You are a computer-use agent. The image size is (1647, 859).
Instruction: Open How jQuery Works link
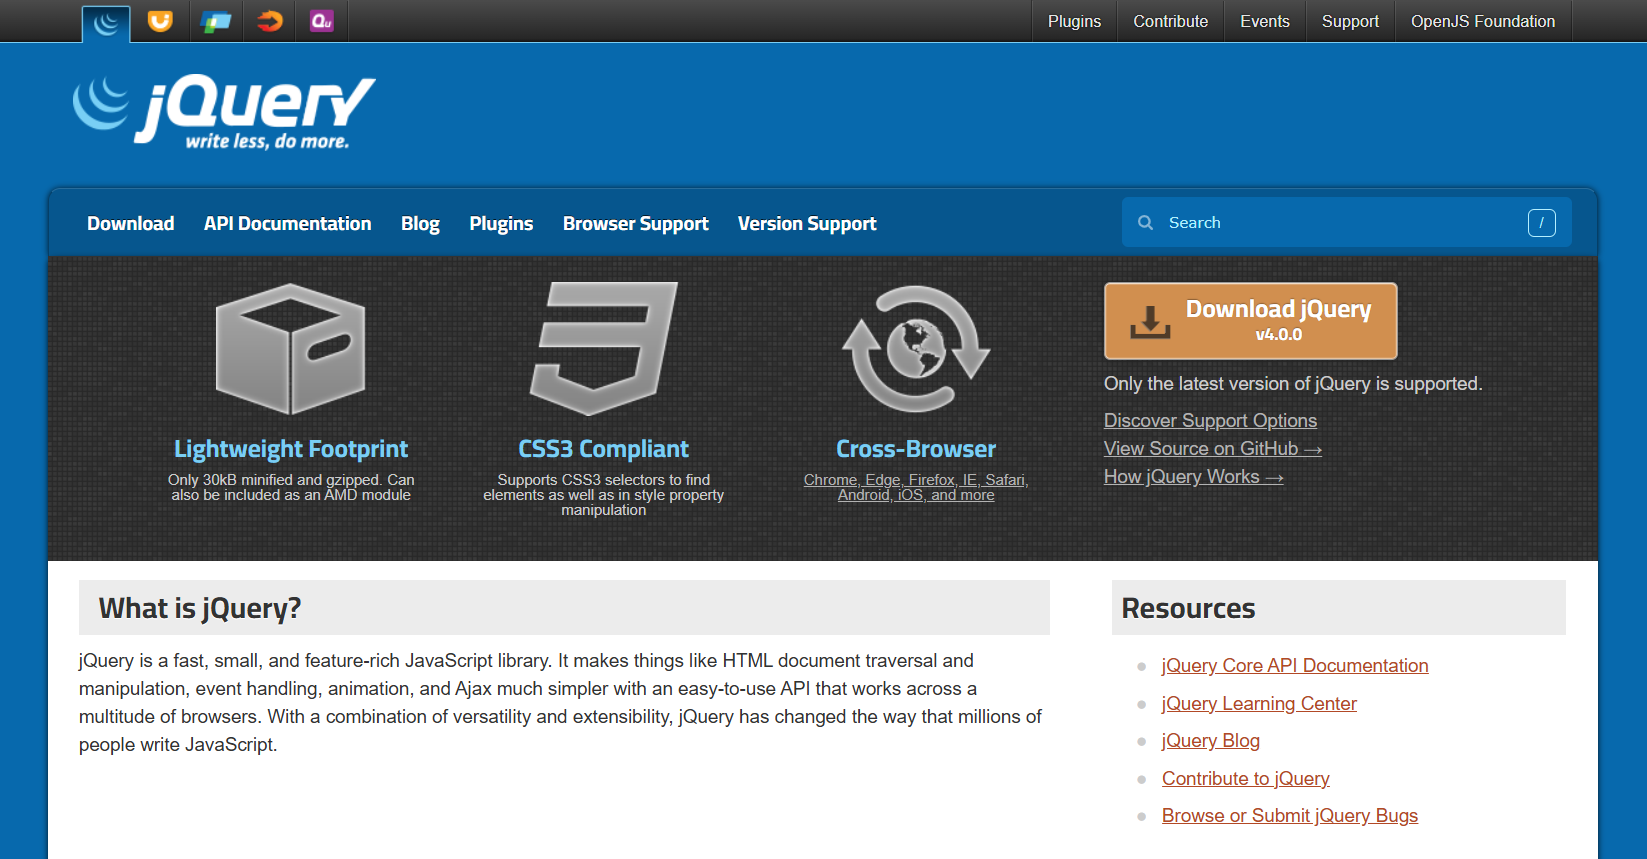(x=1194, y=477)
